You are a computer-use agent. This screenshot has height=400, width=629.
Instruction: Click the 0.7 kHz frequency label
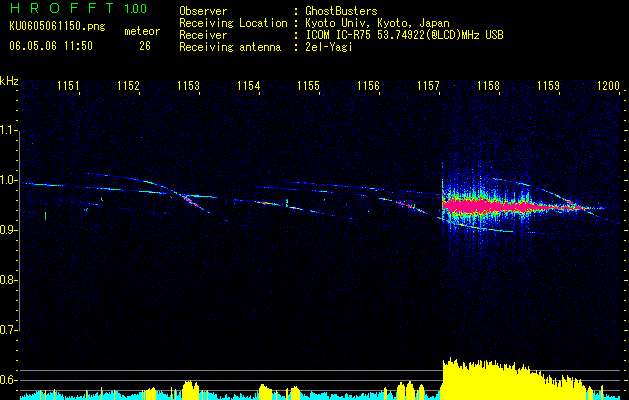pos(8,330)
